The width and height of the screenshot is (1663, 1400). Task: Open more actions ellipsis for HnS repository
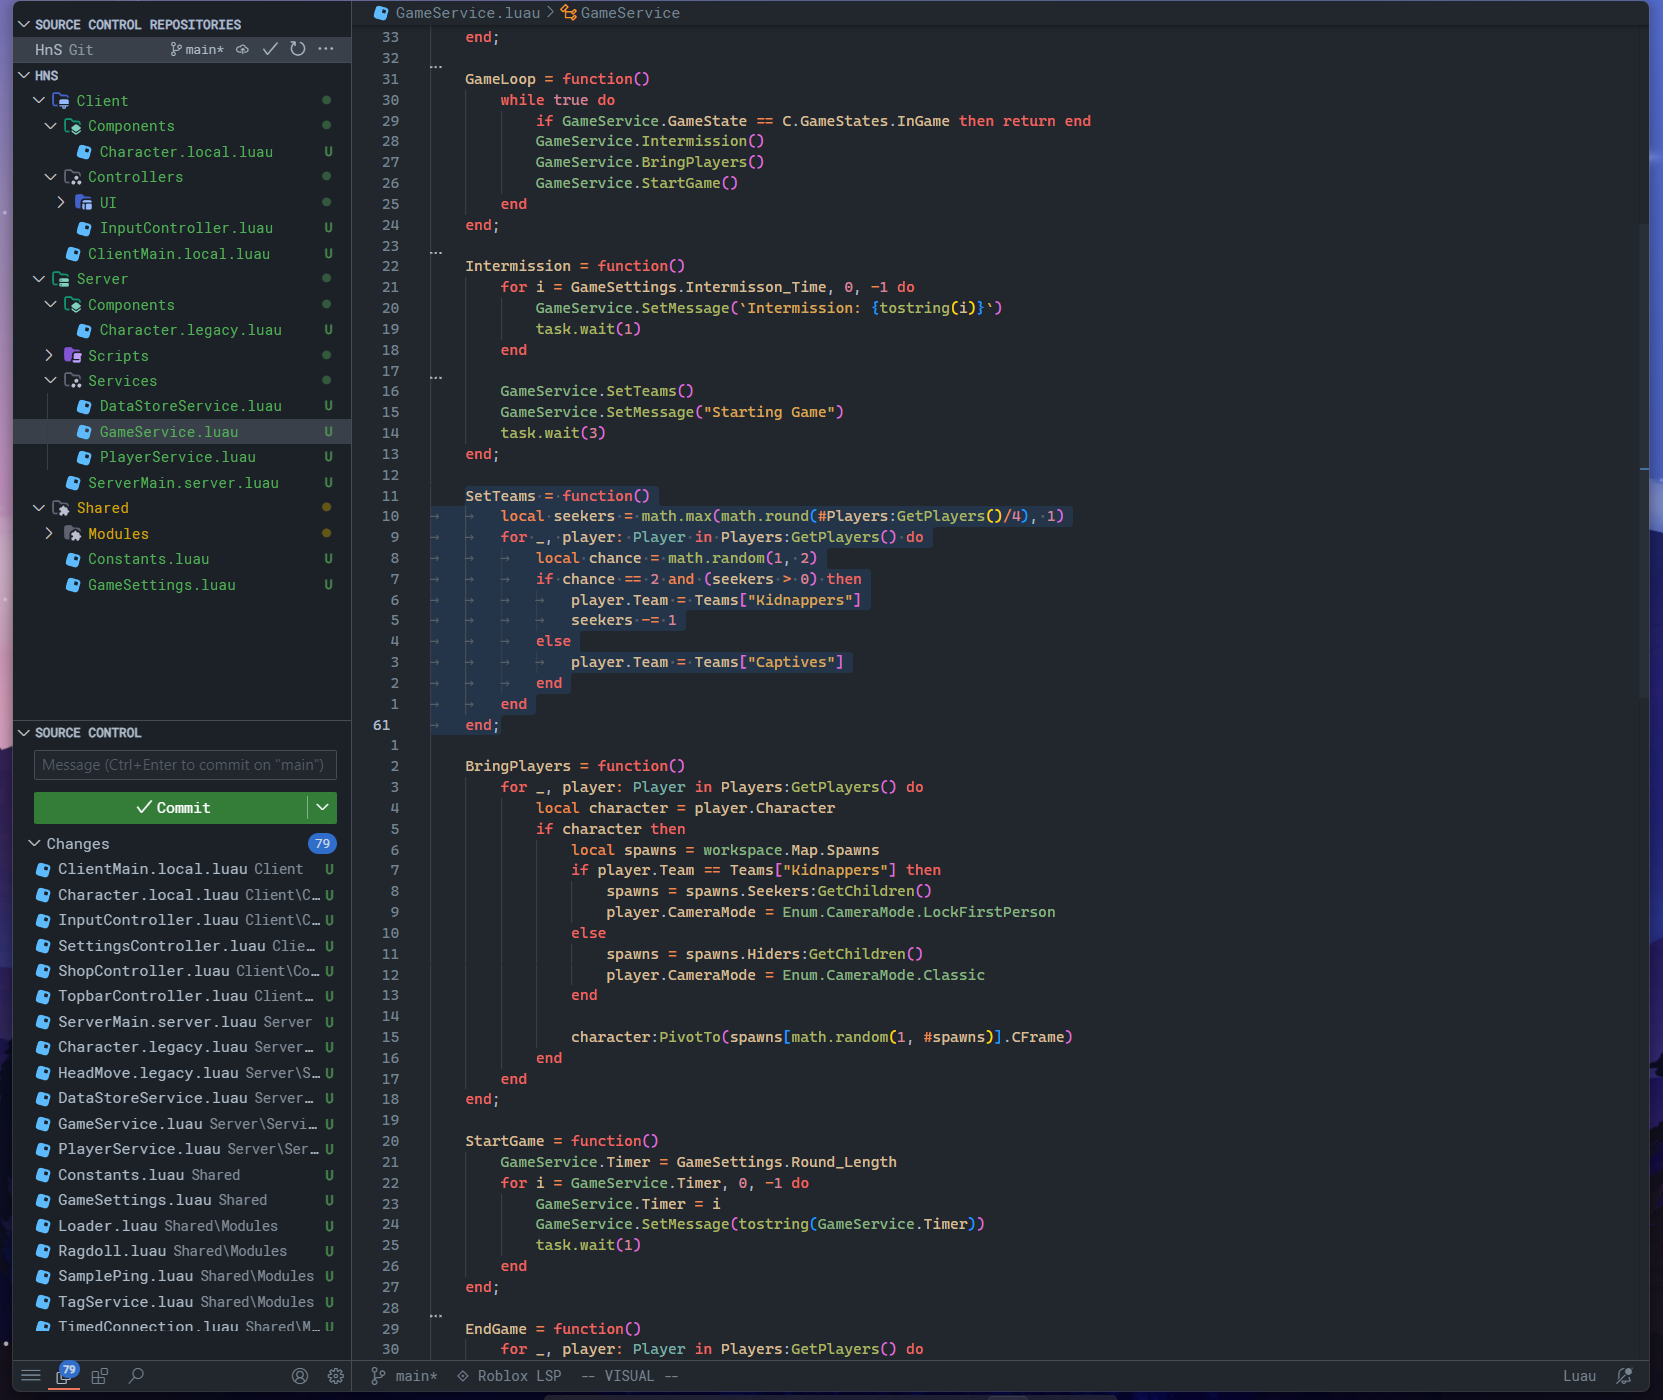click(x=326, y=49)
